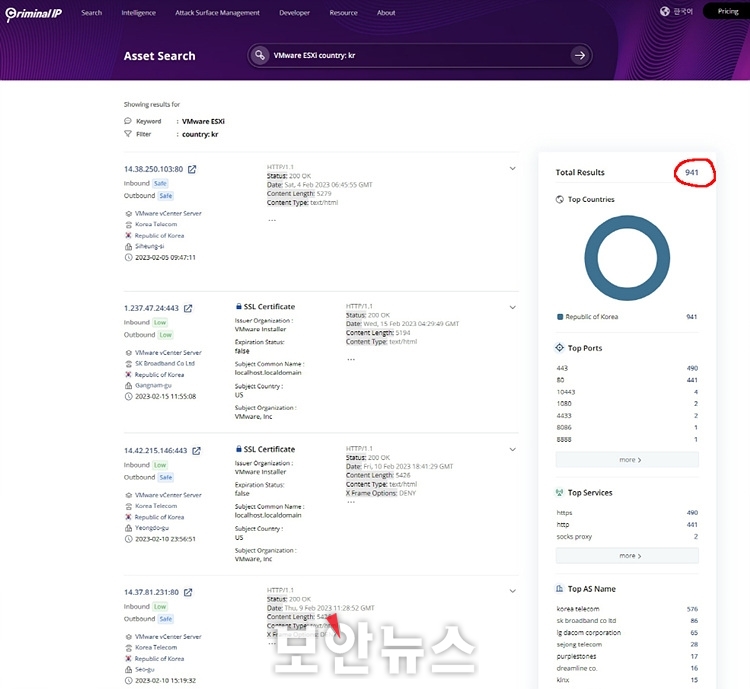Expand the 14.42.215.146:443 result chevron
750x689 pixels.
pyautogui.click(x=512, y=449)
